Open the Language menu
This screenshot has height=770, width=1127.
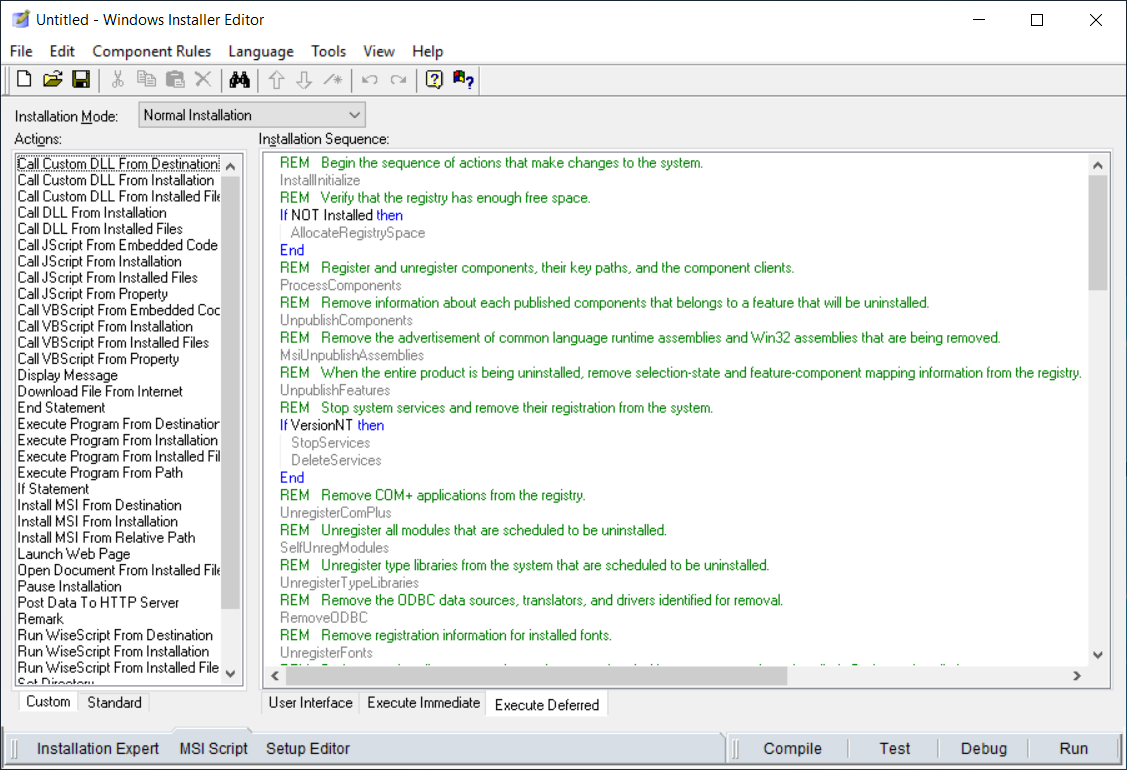[x=261, y=51]
